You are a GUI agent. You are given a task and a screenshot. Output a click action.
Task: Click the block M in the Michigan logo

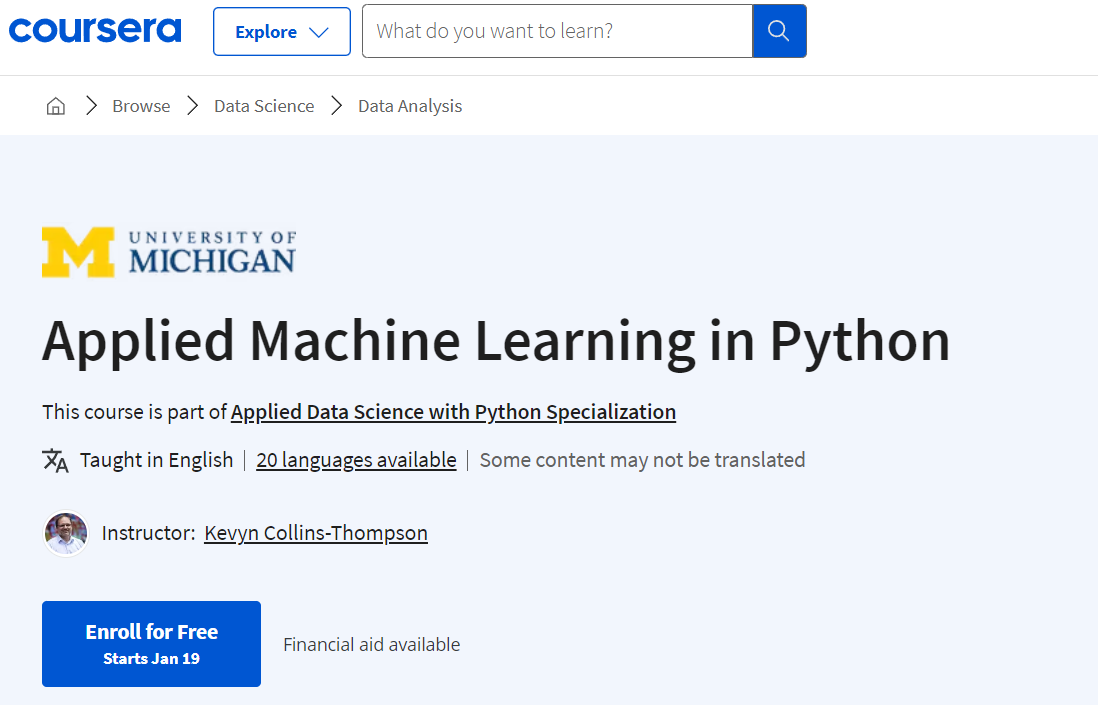pos(77,251)
